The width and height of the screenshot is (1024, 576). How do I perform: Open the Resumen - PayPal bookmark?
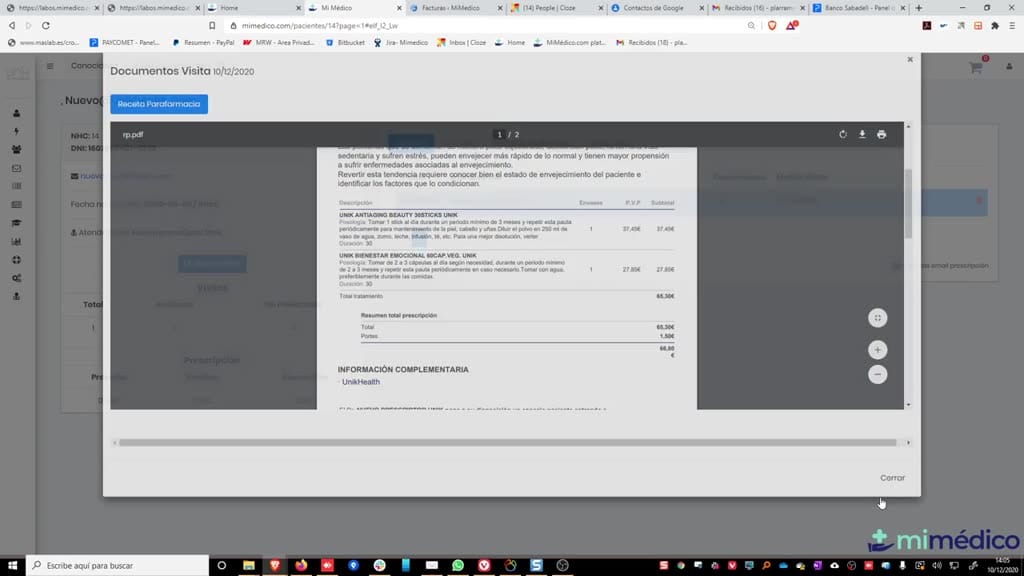(203, 42)
